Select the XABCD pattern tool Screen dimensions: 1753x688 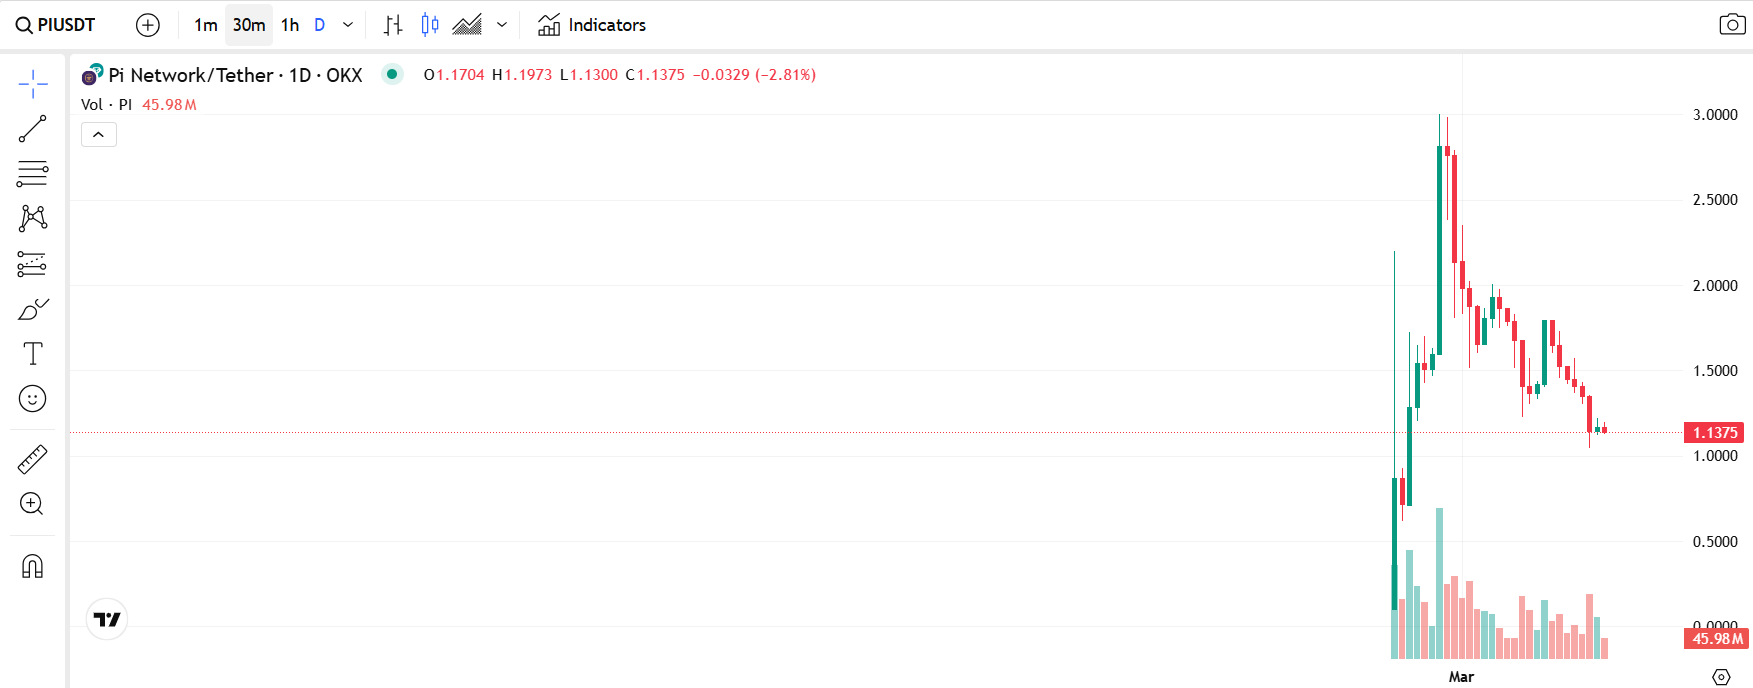coord(33,218)
